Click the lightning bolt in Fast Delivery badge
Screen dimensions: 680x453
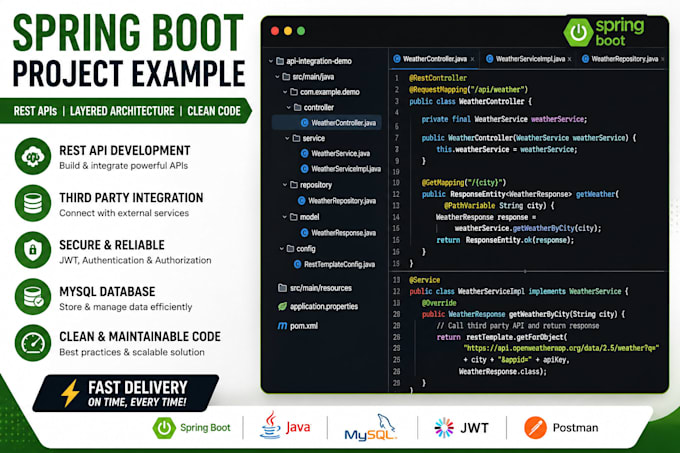click(x=70, y=393)
